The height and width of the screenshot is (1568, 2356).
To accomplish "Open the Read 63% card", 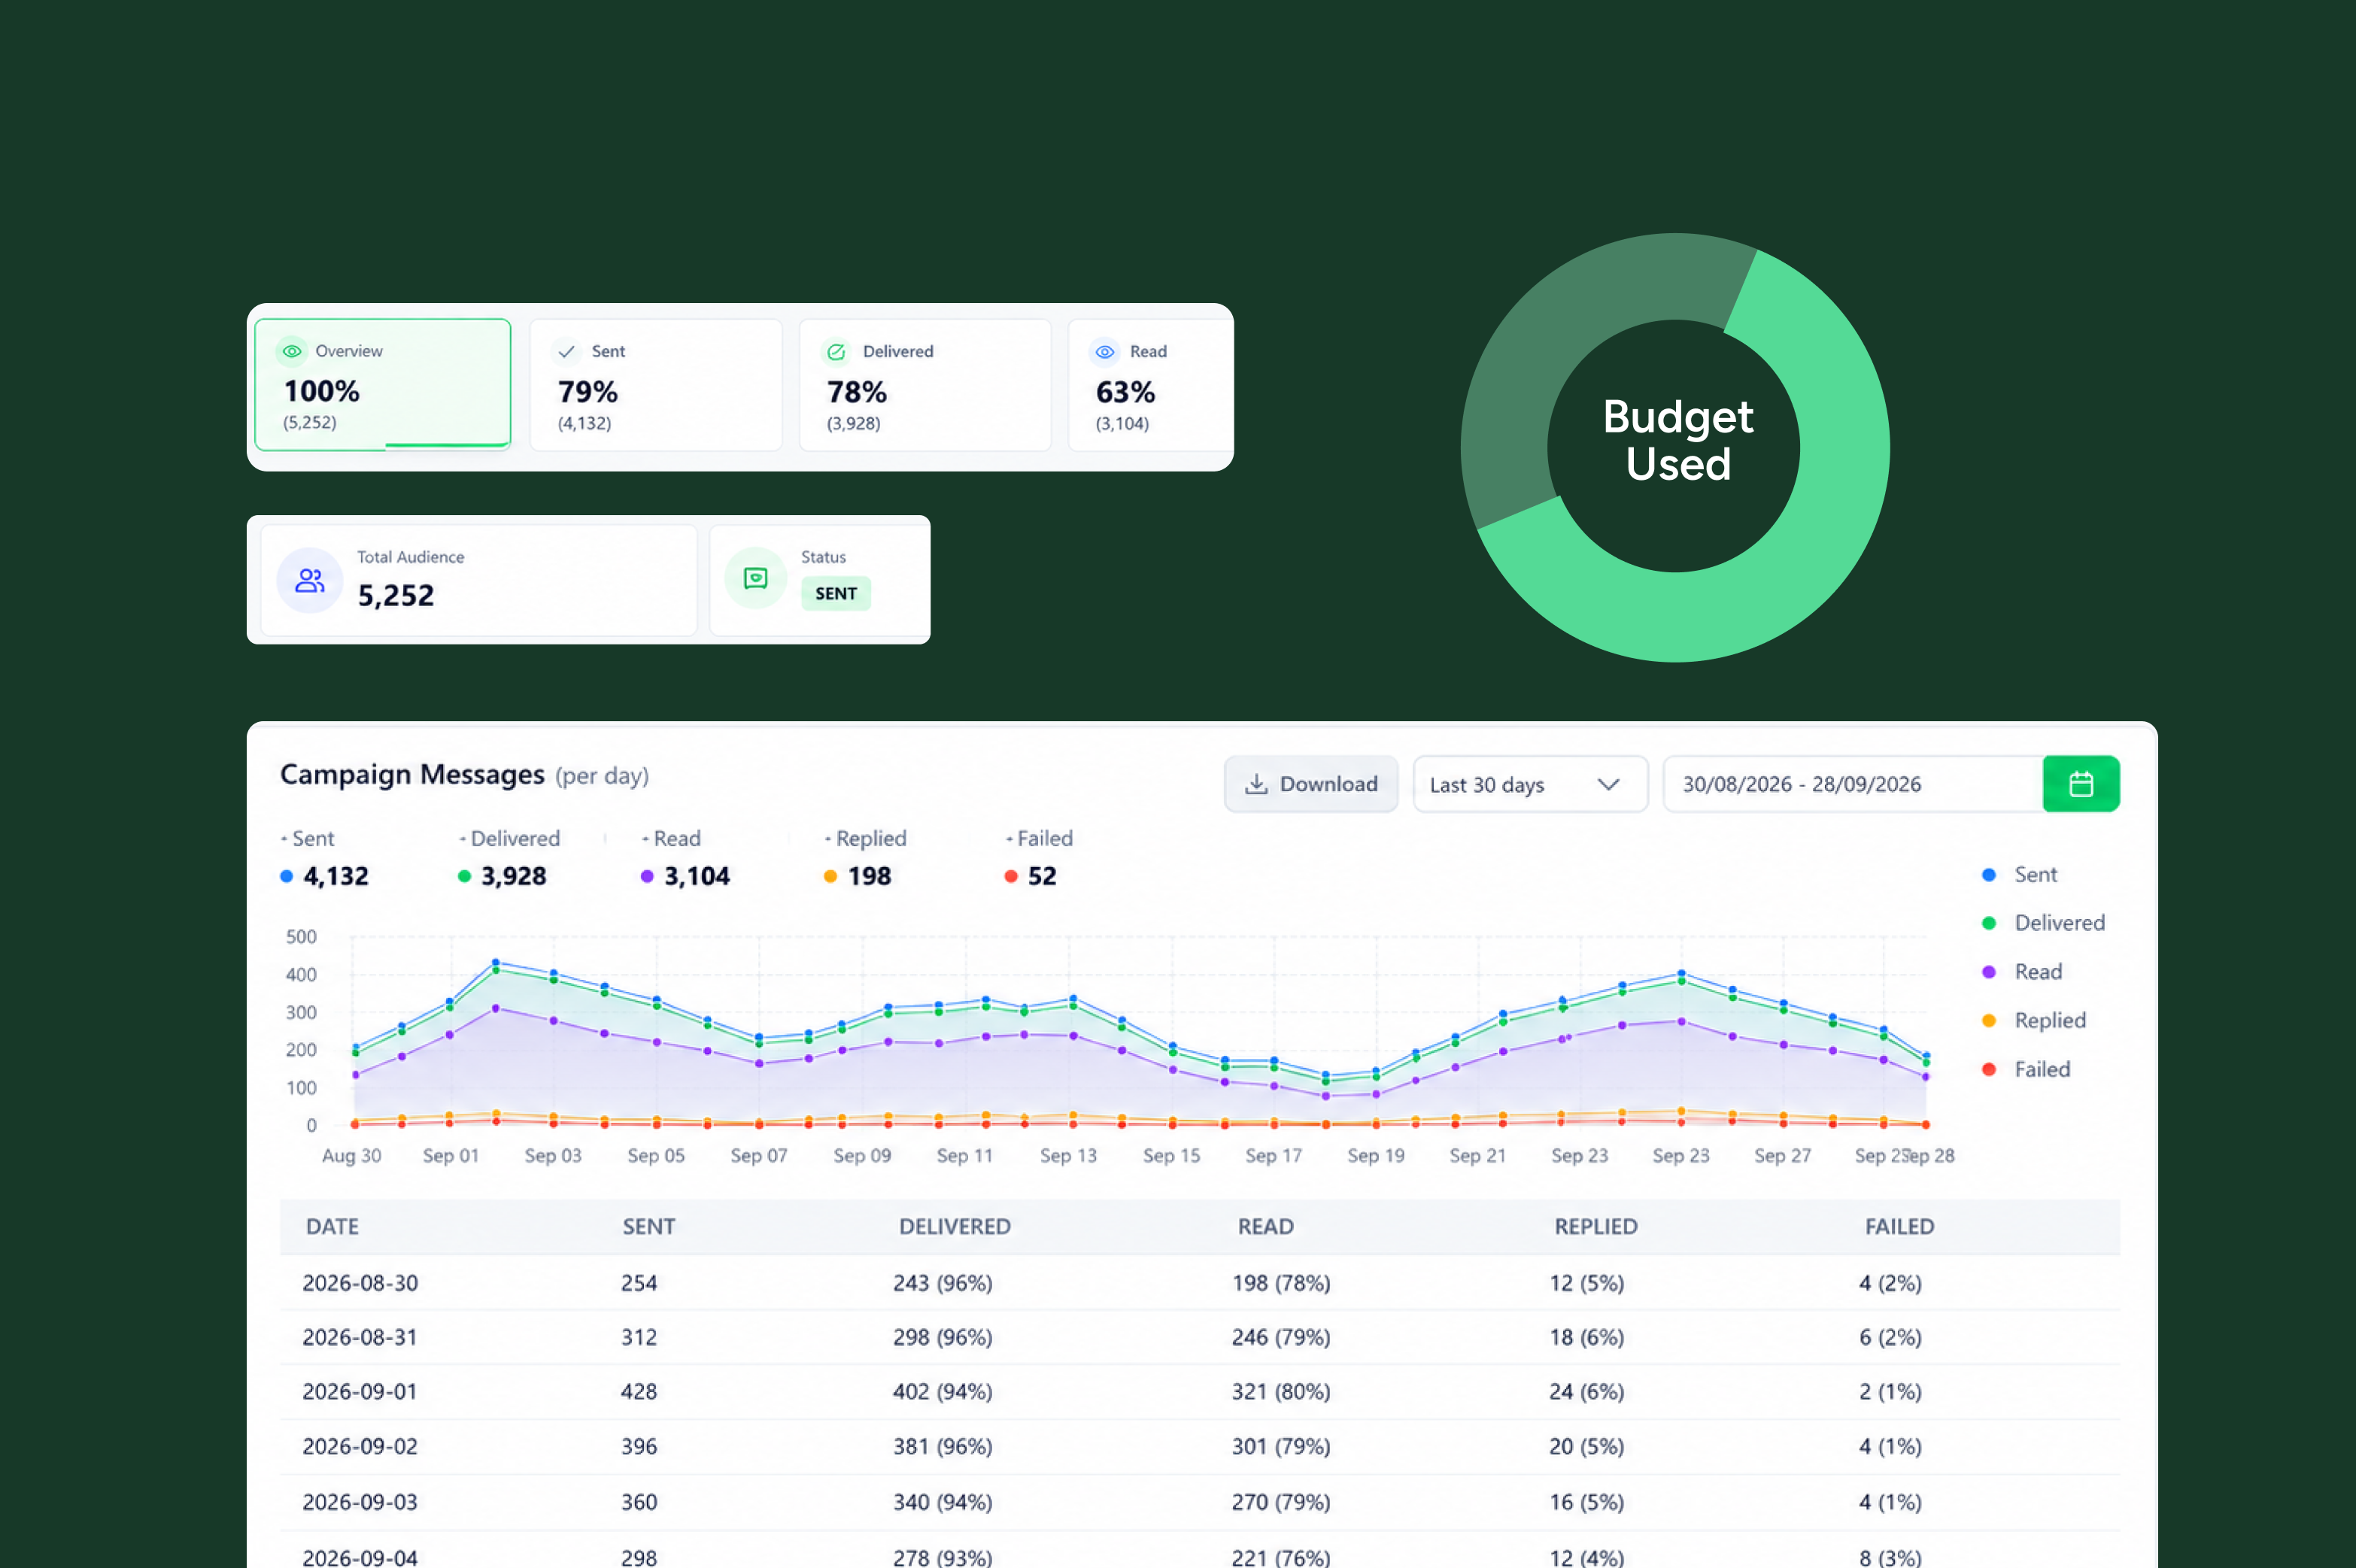I will point(1150,384).
